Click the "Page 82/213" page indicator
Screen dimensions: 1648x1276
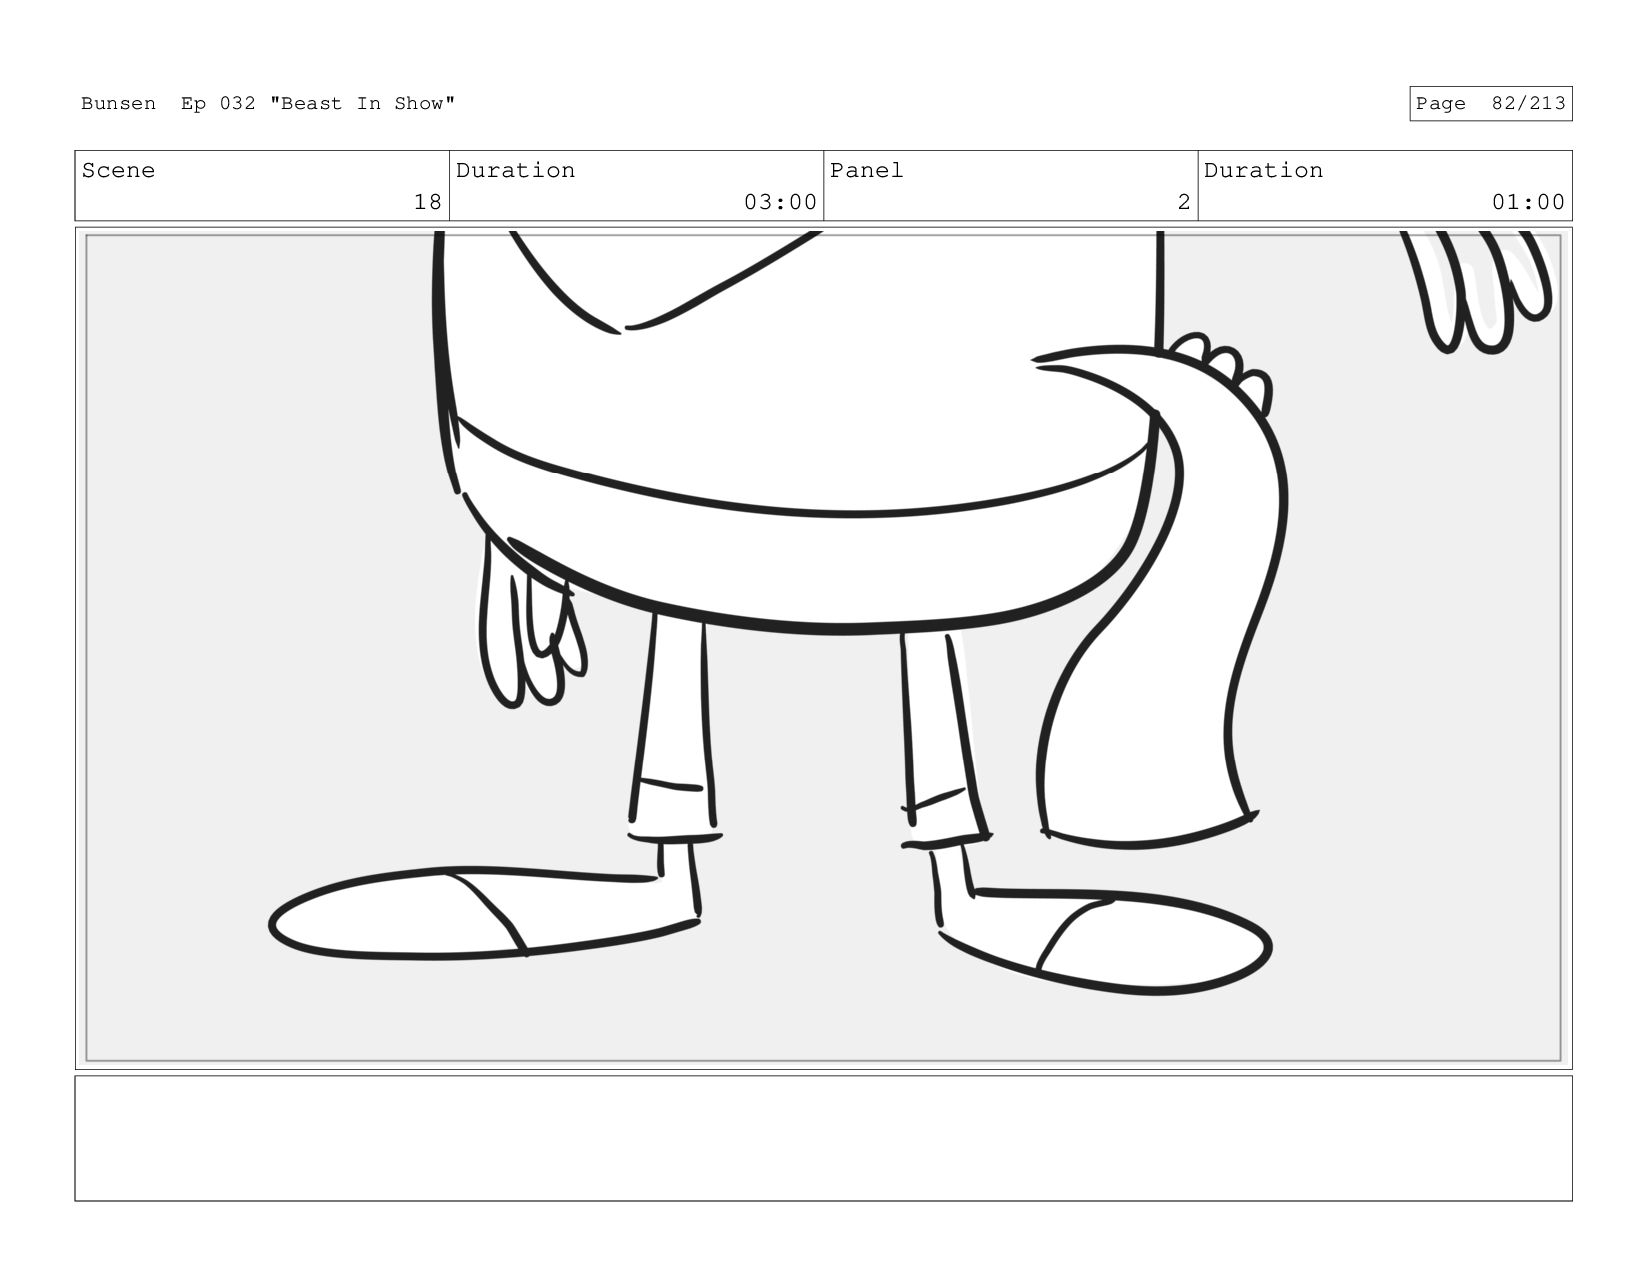pos(1490,104)
